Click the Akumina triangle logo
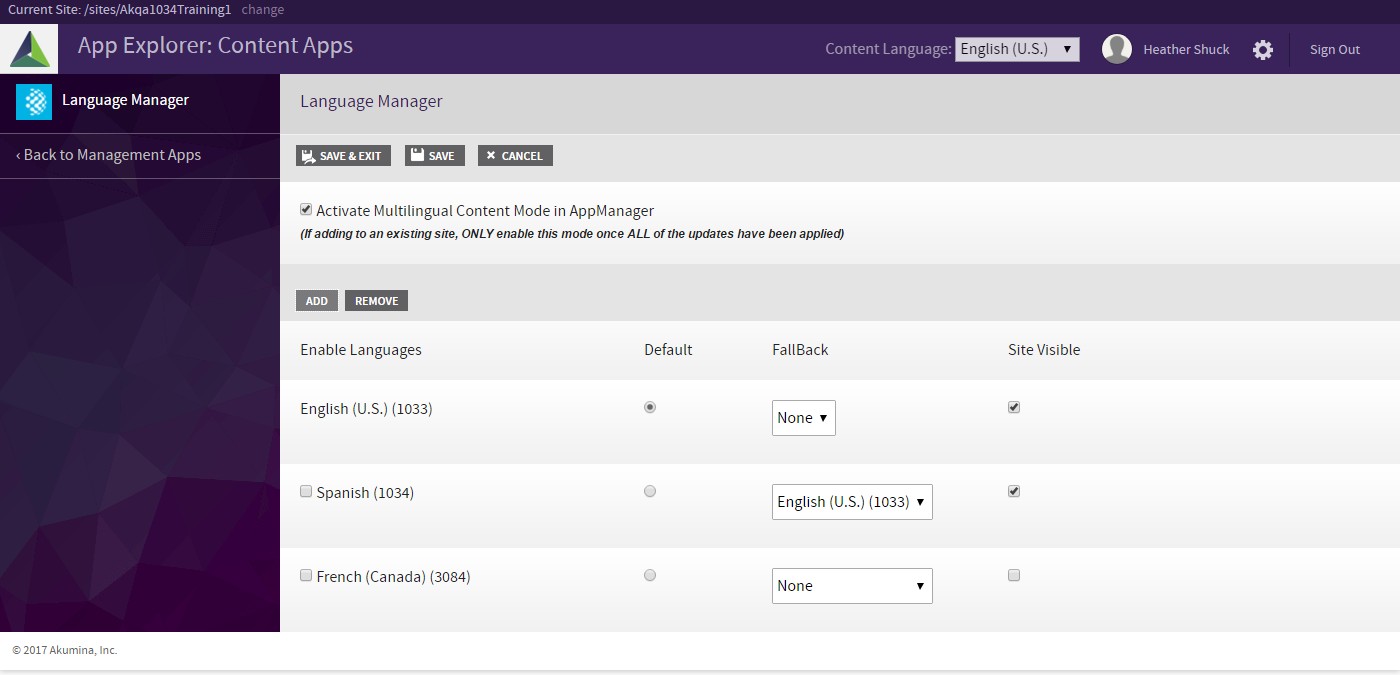 [29, 45]
